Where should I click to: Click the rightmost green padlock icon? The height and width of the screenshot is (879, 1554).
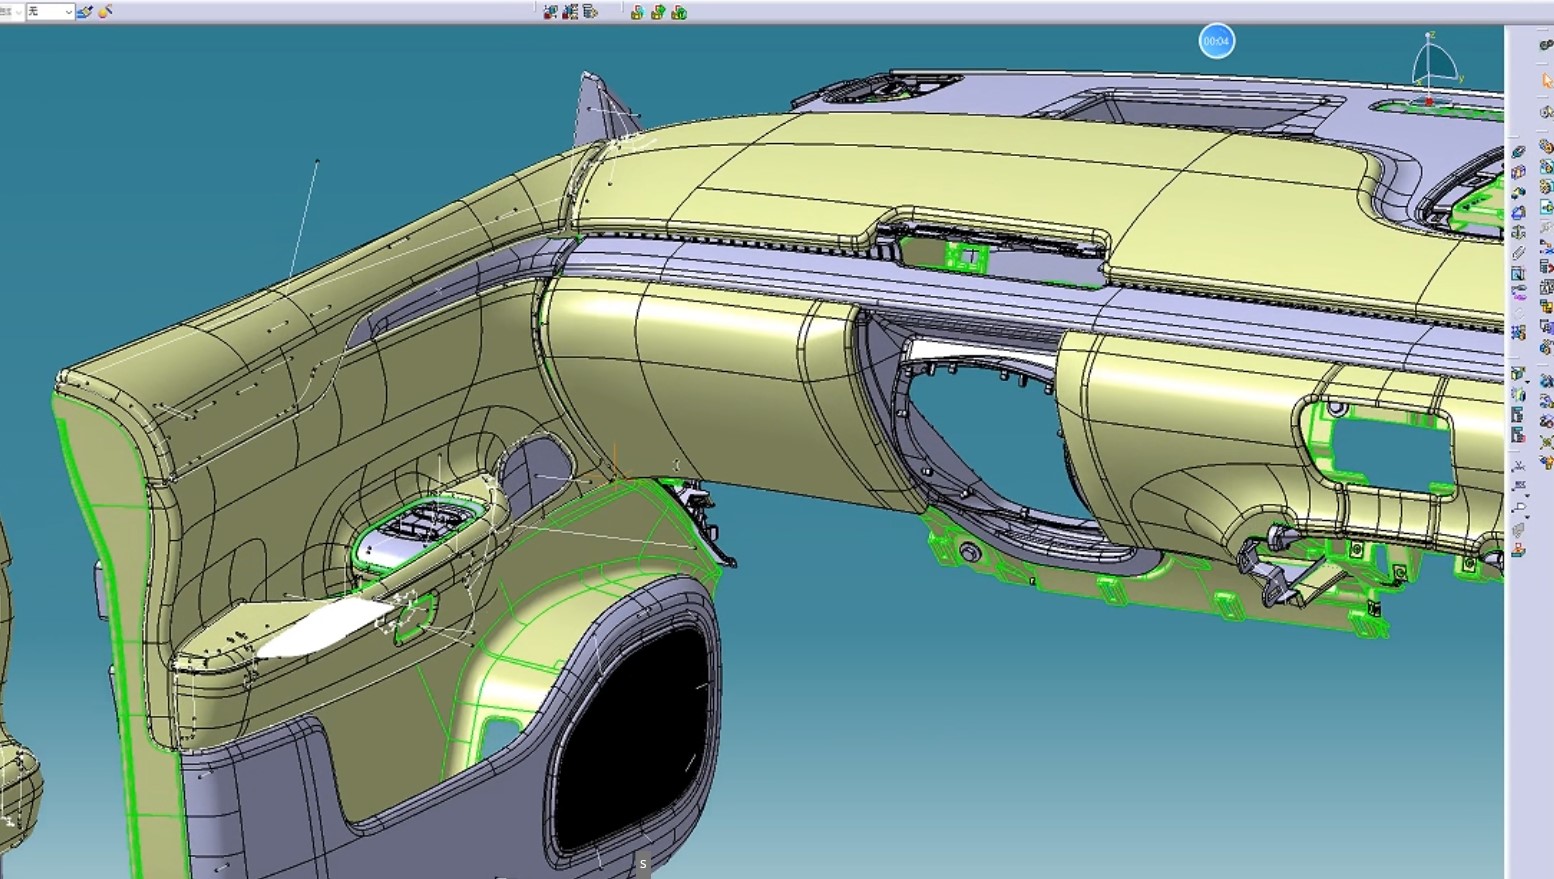tap(679, 12)
